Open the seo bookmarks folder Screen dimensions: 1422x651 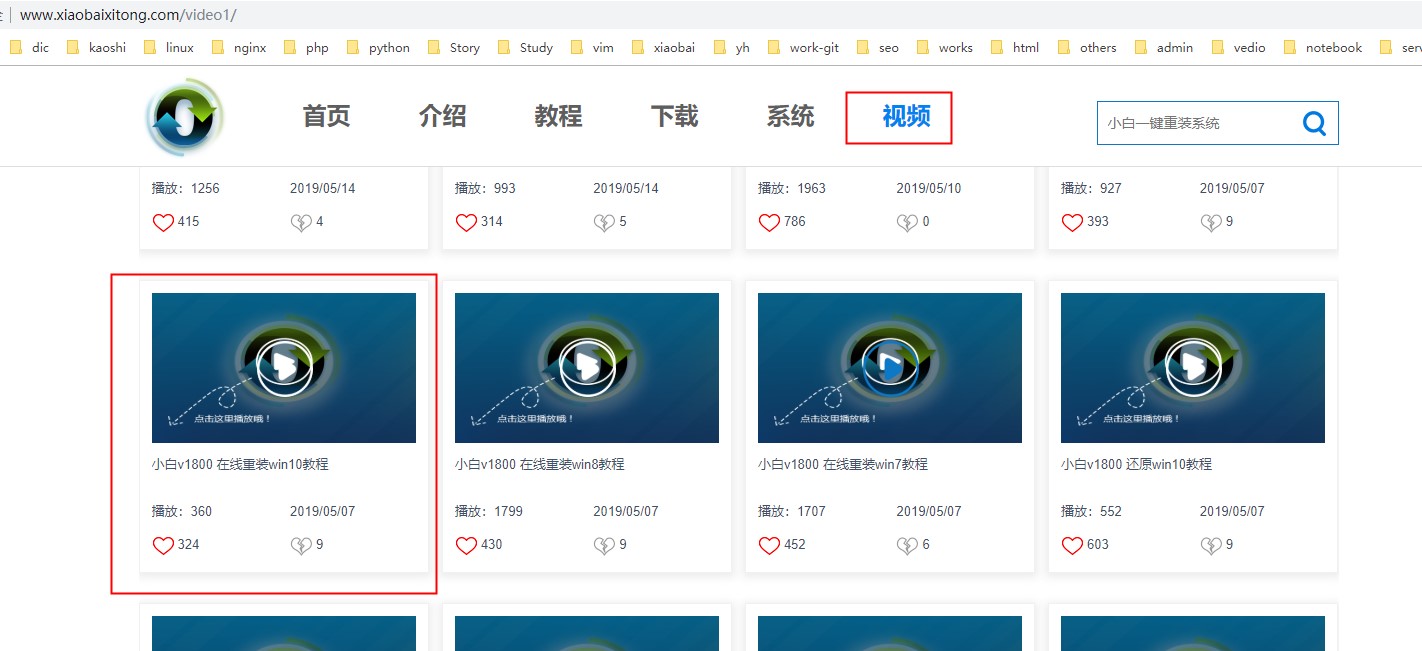pyautogui.click(x=877, y=47)
